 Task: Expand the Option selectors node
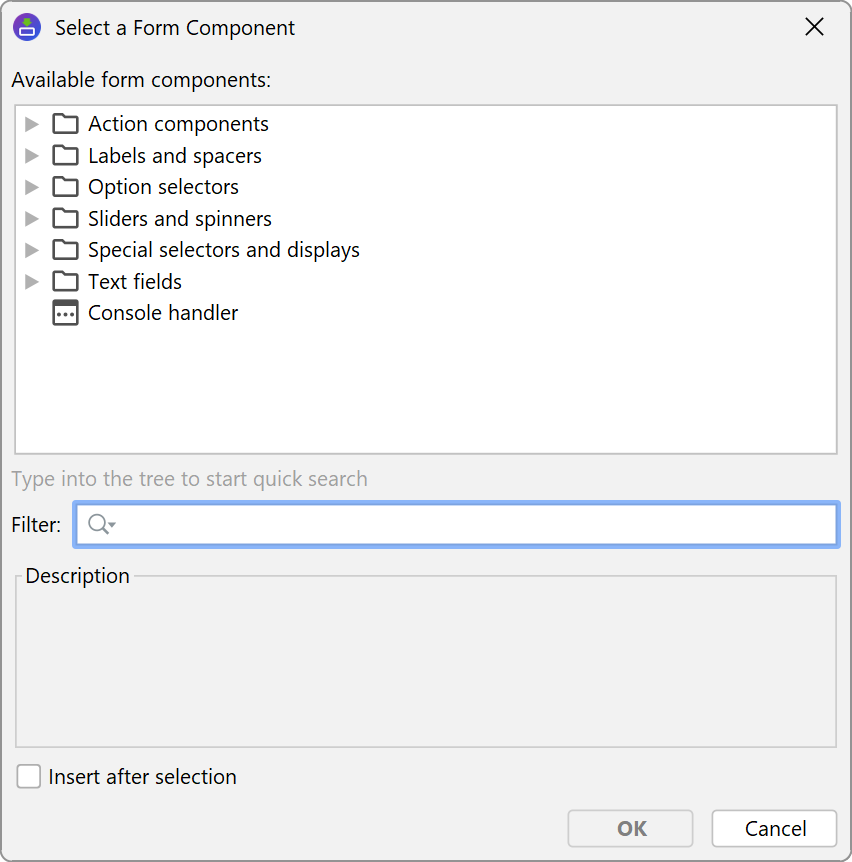[32, 187]
